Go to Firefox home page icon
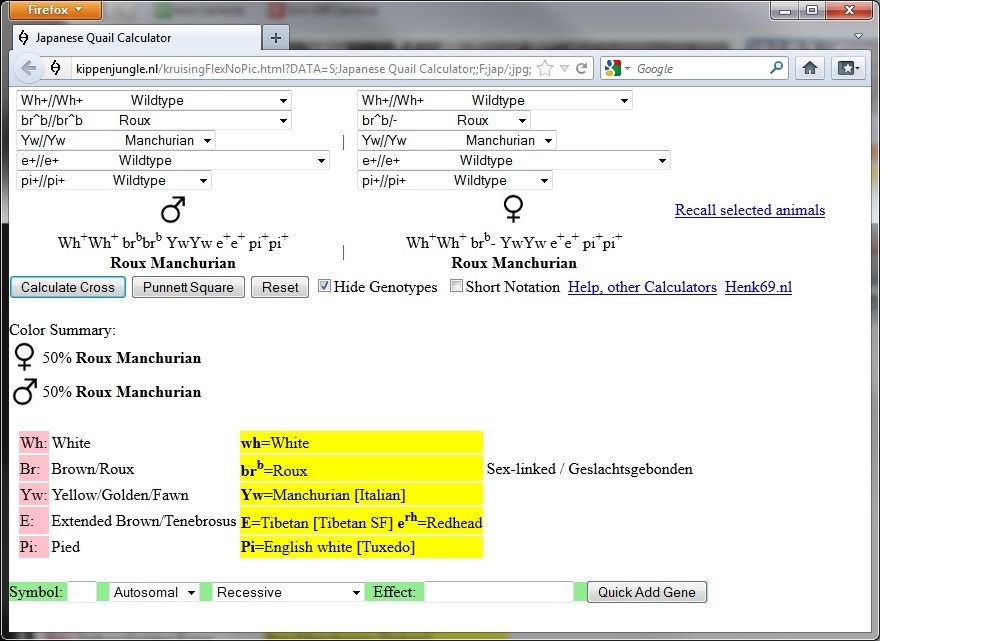 click(810, 68)
